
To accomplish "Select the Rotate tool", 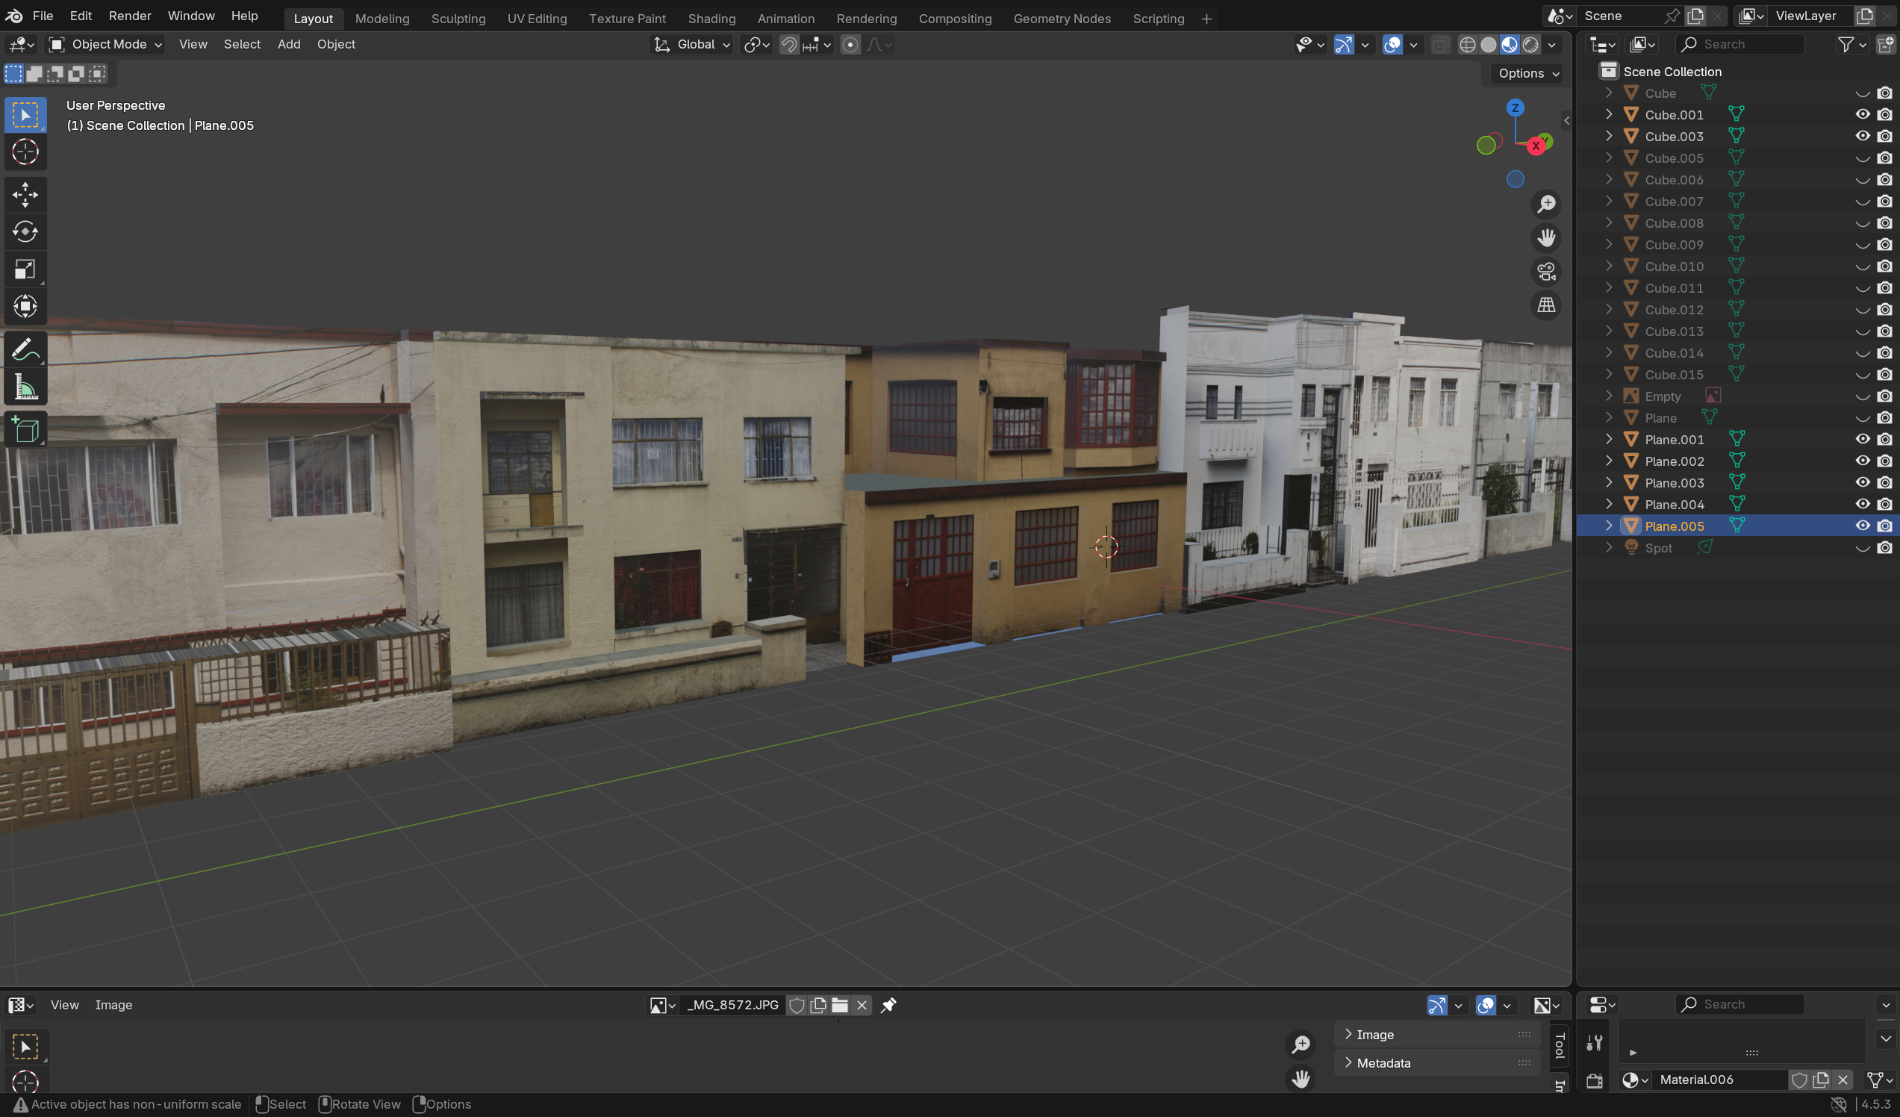I will point(25,231).
